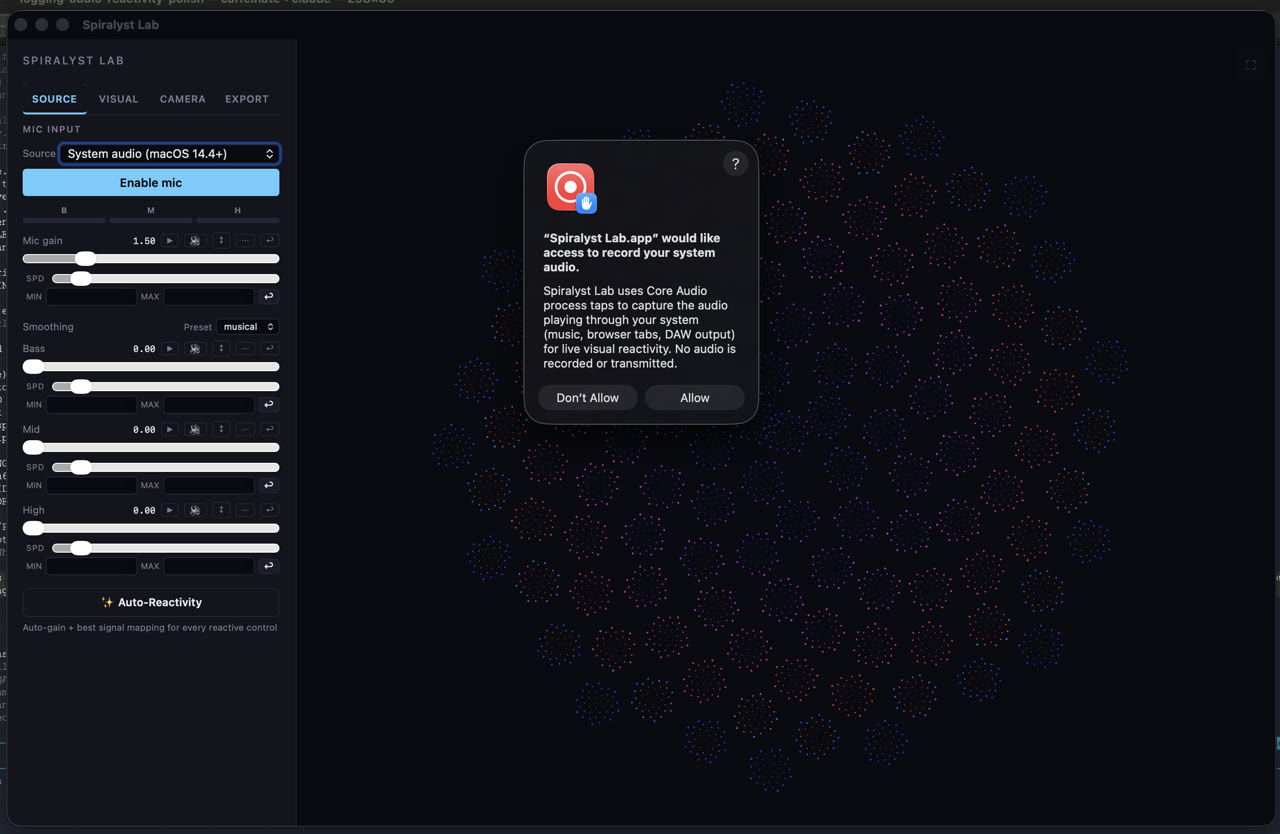
Task: Focus the MIN field under Bass
Action: coord(91,405)
